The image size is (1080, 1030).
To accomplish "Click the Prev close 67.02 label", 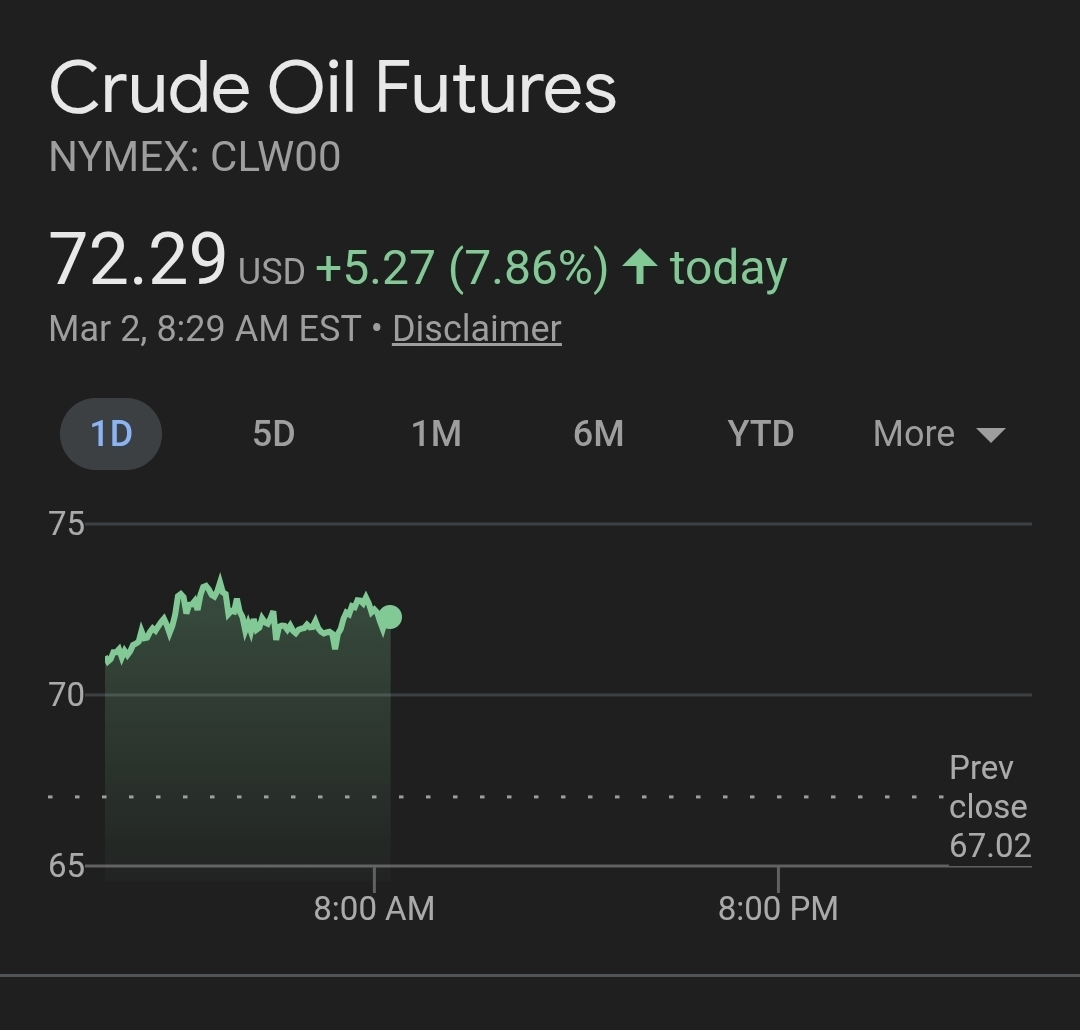I will [988, 807].
